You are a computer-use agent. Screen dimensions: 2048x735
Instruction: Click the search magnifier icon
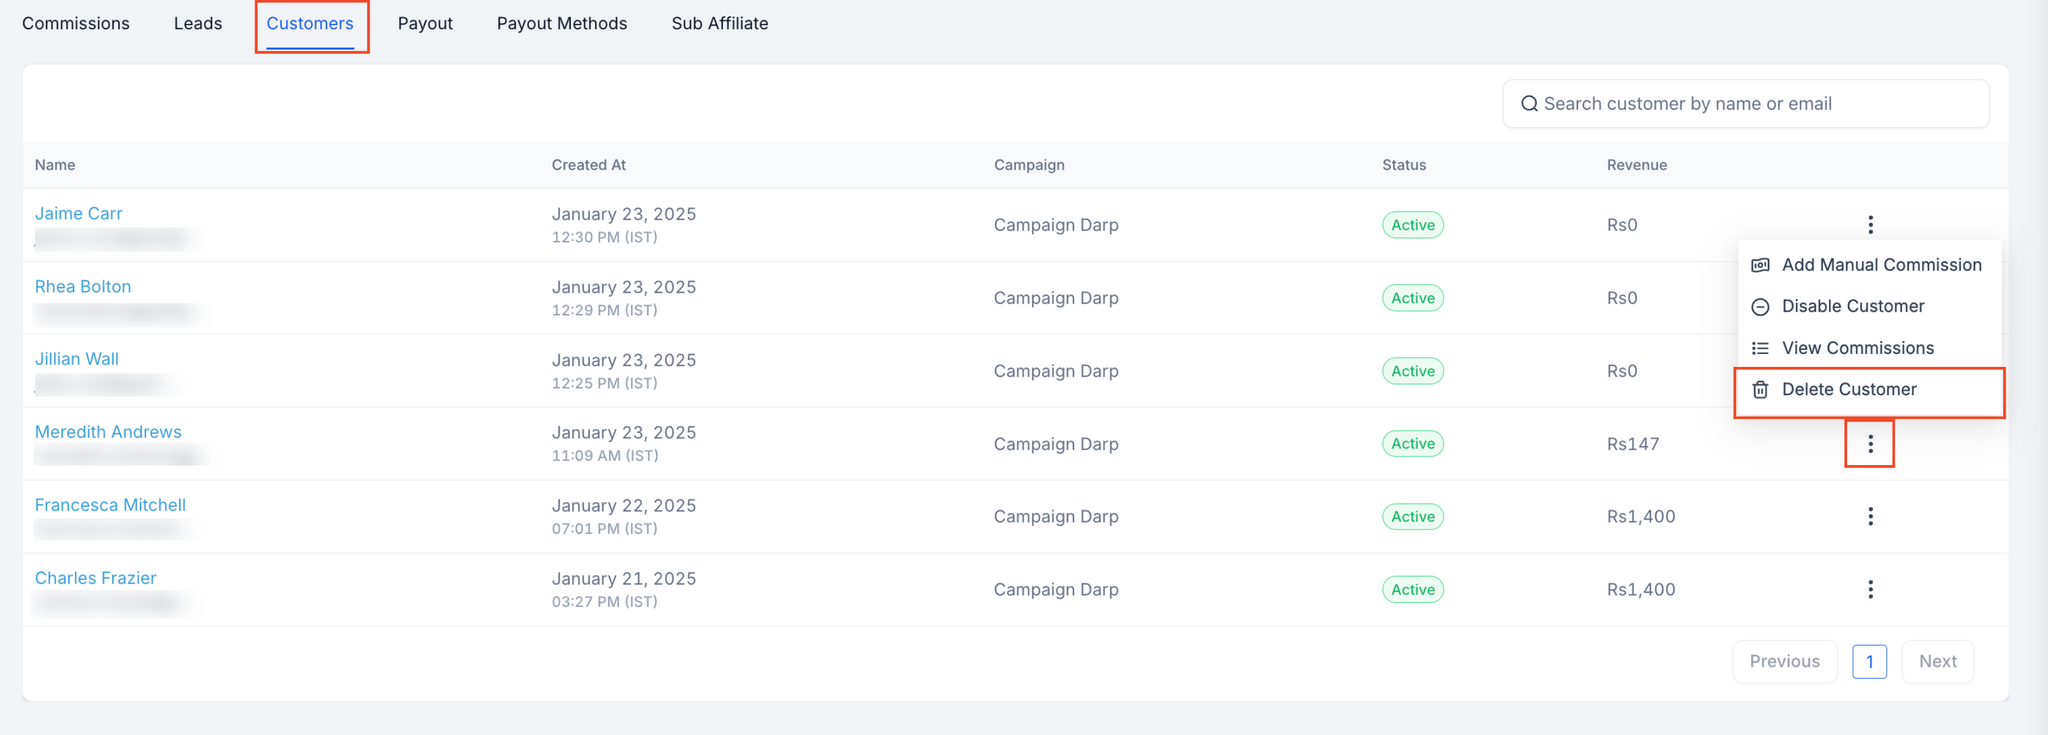pyautogui.click(x=1529, y=104)
